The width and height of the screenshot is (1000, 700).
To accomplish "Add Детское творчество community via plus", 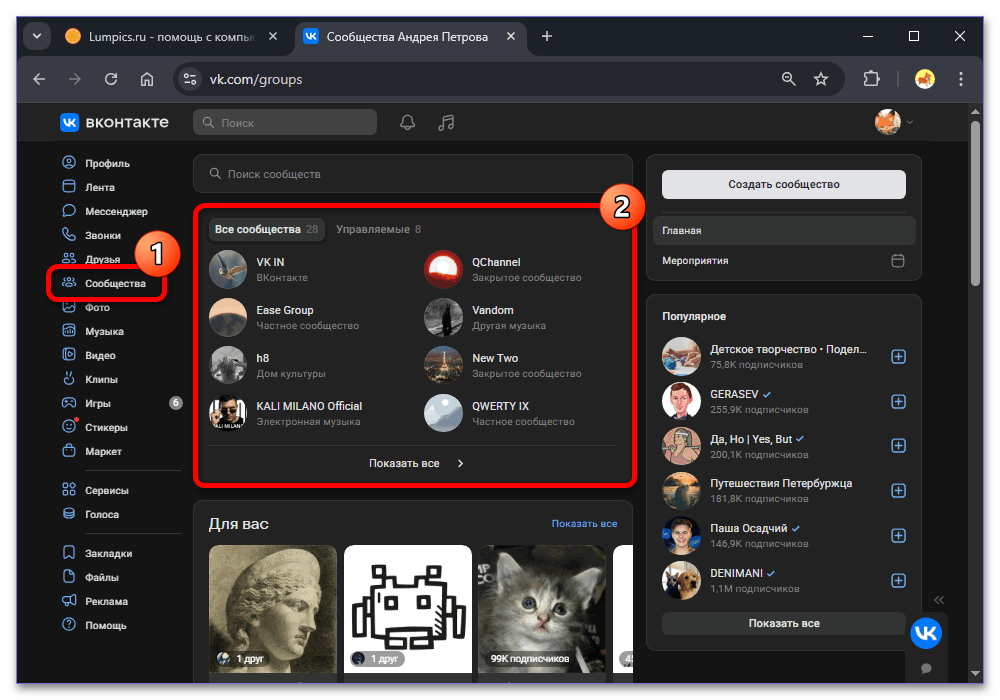I will 898,356.
